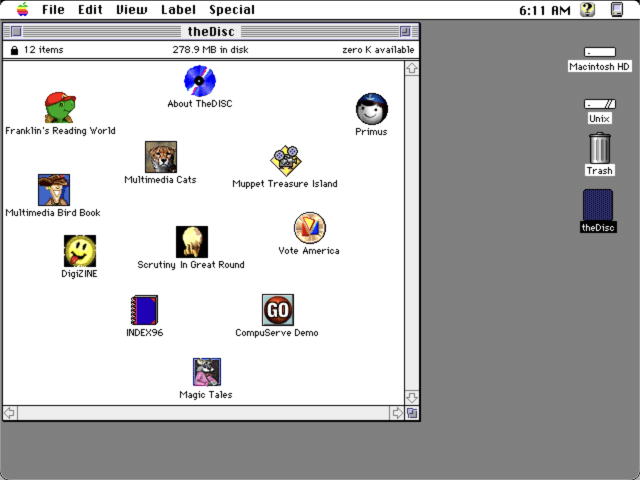Image resolution: width=640 pixels, height=480 pixels.
Task: Open the Apple menu
Action: [23, 9]
